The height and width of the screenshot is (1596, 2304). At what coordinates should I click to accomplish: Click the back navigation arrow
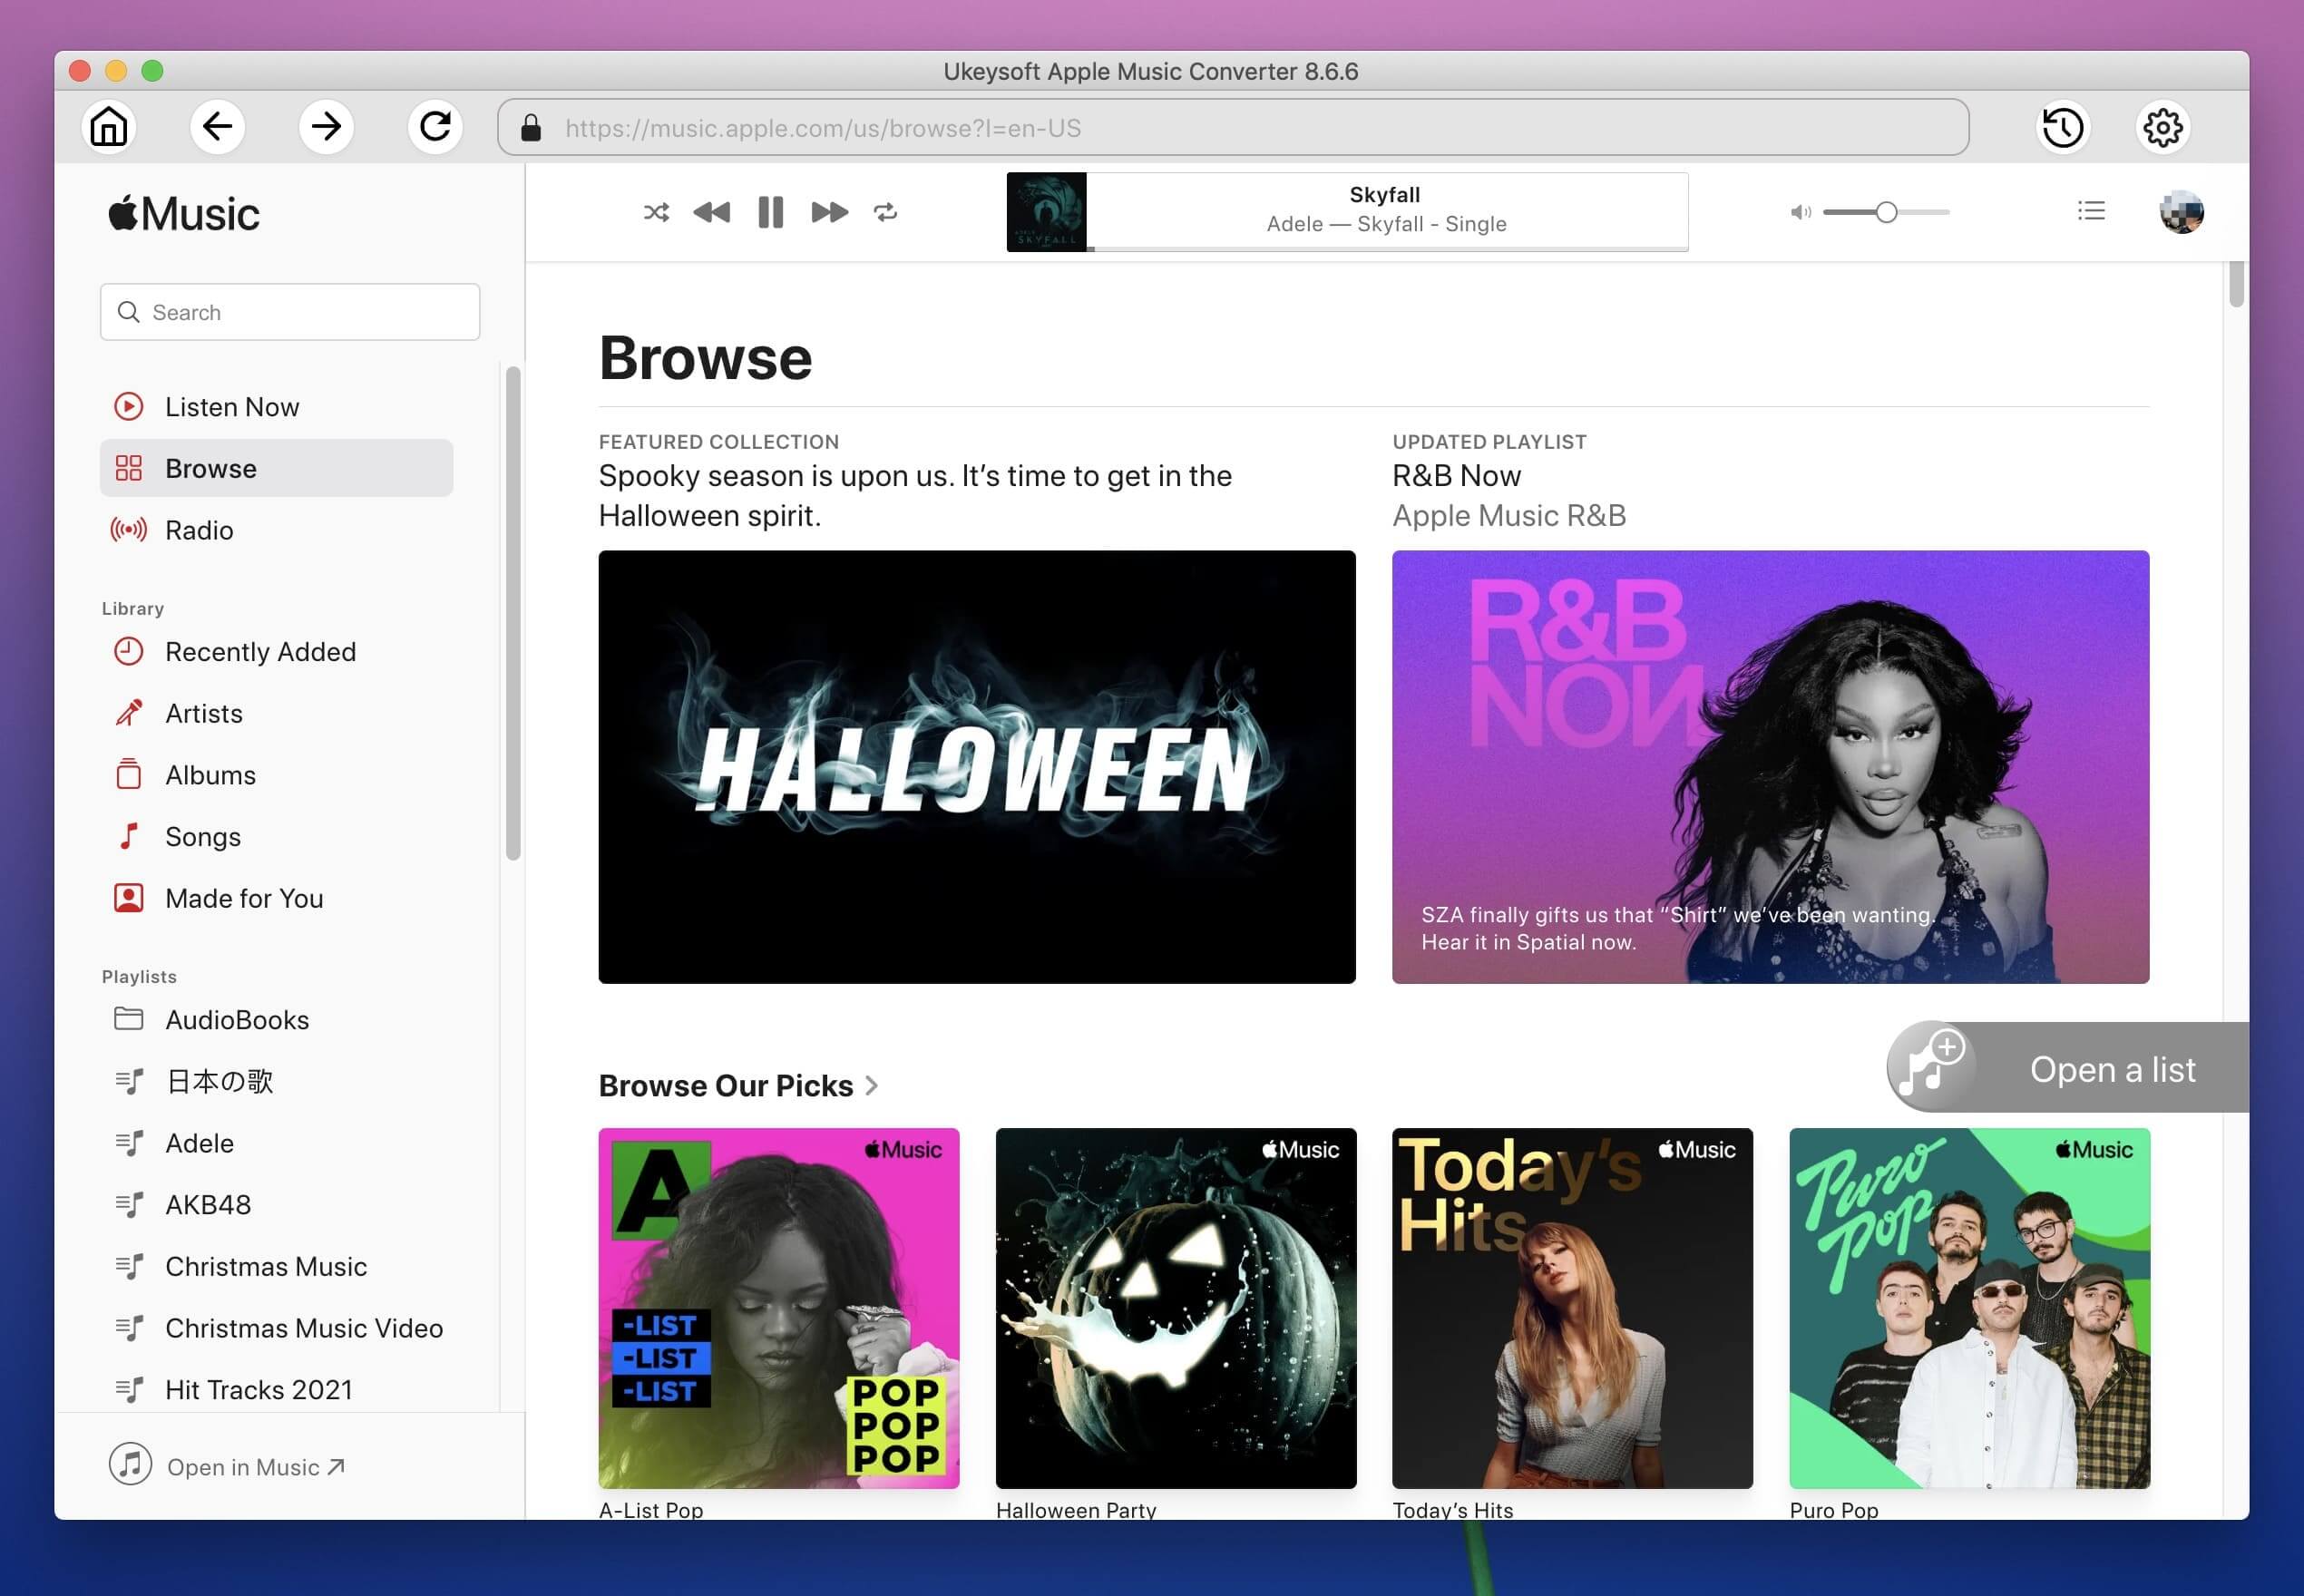(219, 128)
